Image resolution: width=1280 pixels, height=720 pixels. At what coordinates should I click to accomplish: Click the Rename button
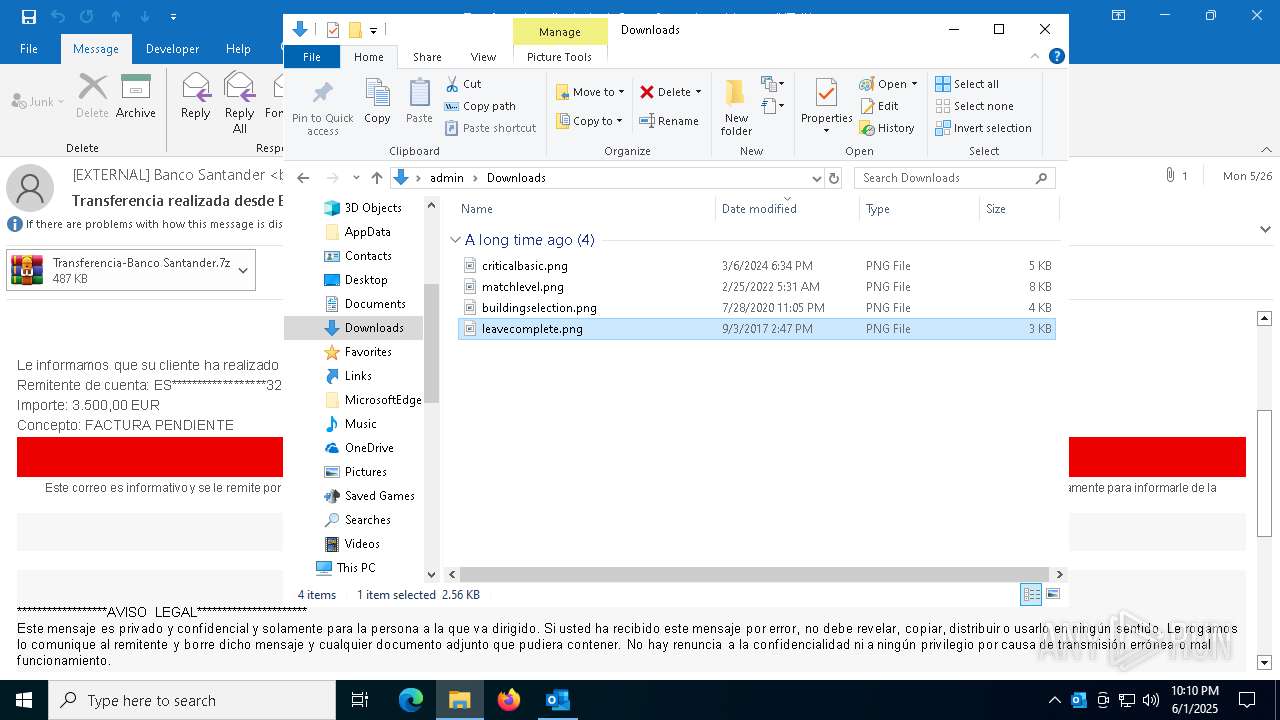pyautogui.click(x=669, y=121)
